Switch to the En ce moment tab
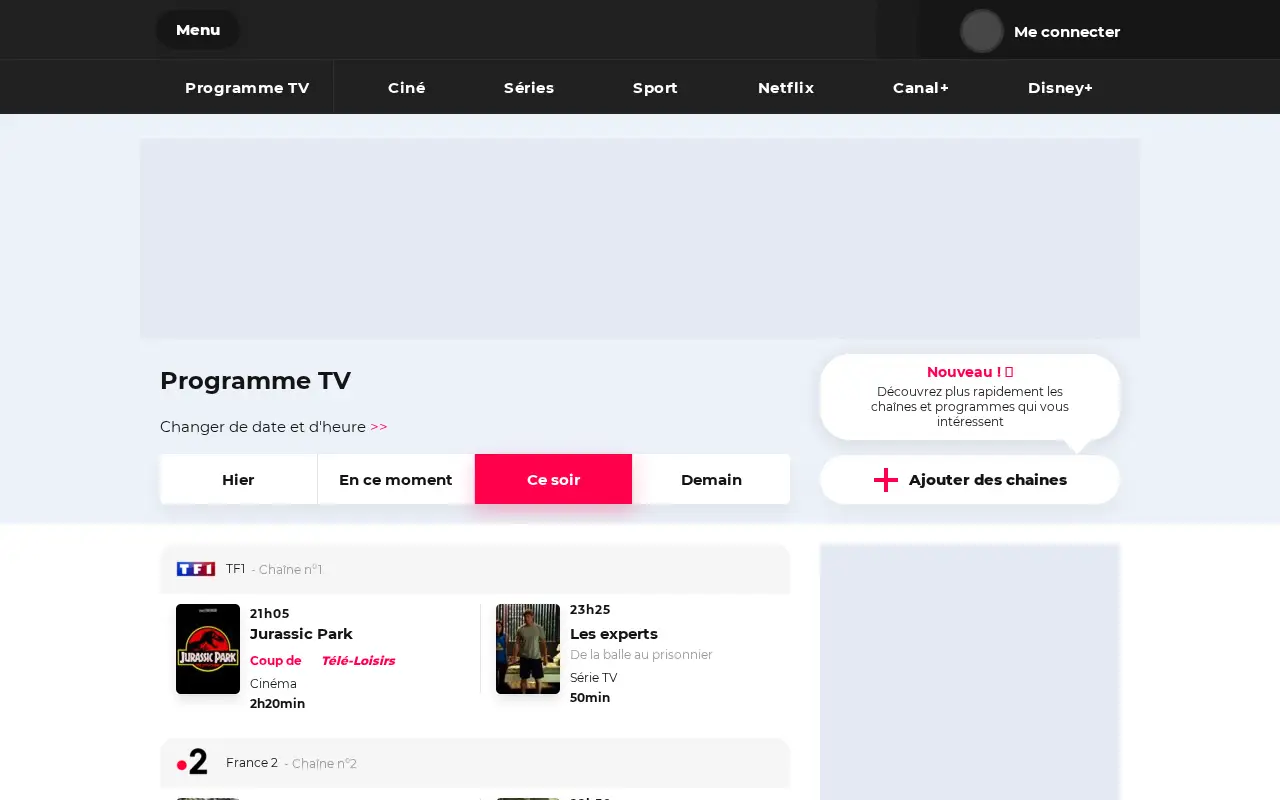This screenshot has height=800, width=1280. coord(396,479)
